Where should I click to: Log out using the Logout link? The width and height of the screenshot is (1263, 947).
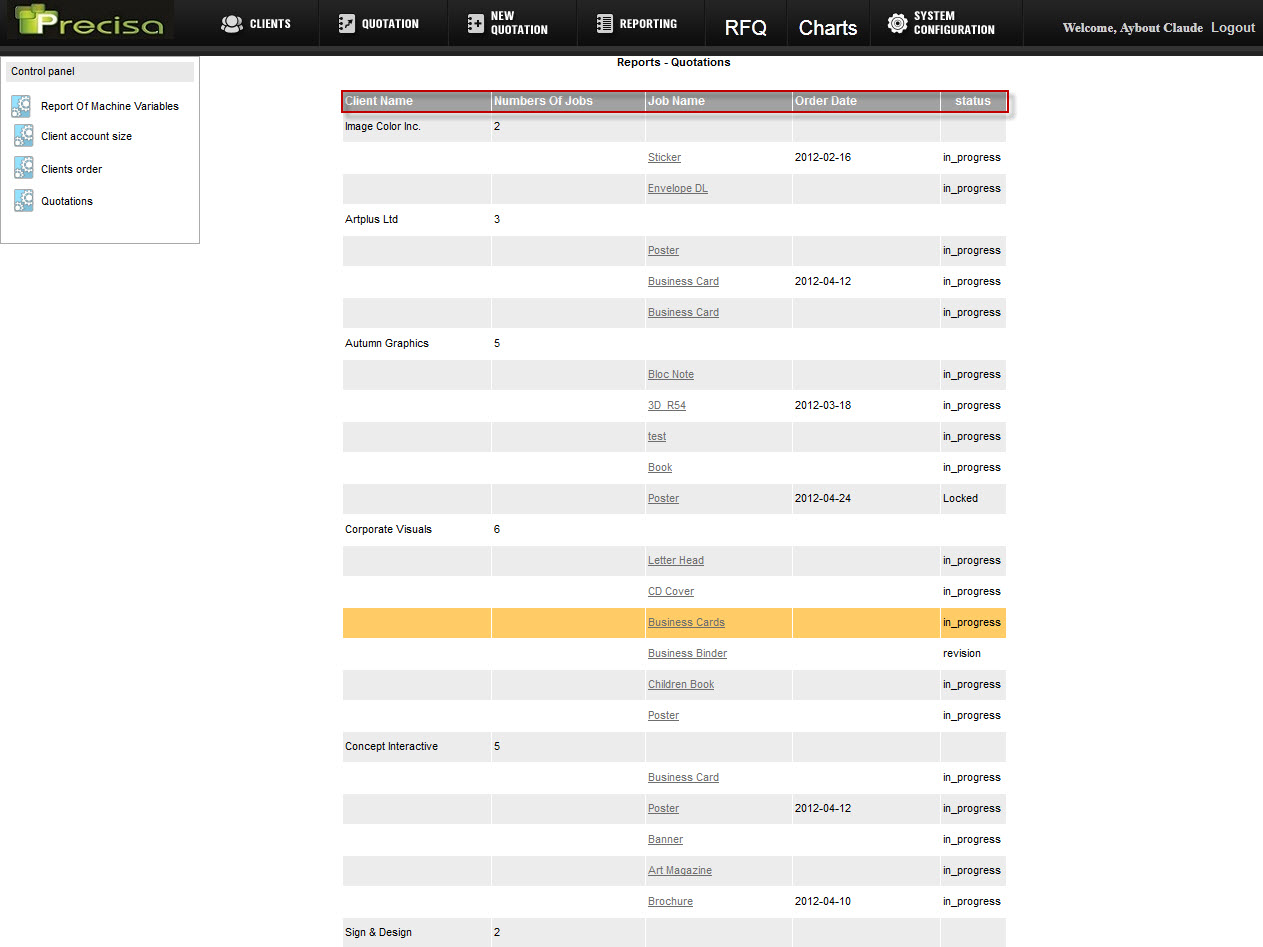click(1233, 27)
